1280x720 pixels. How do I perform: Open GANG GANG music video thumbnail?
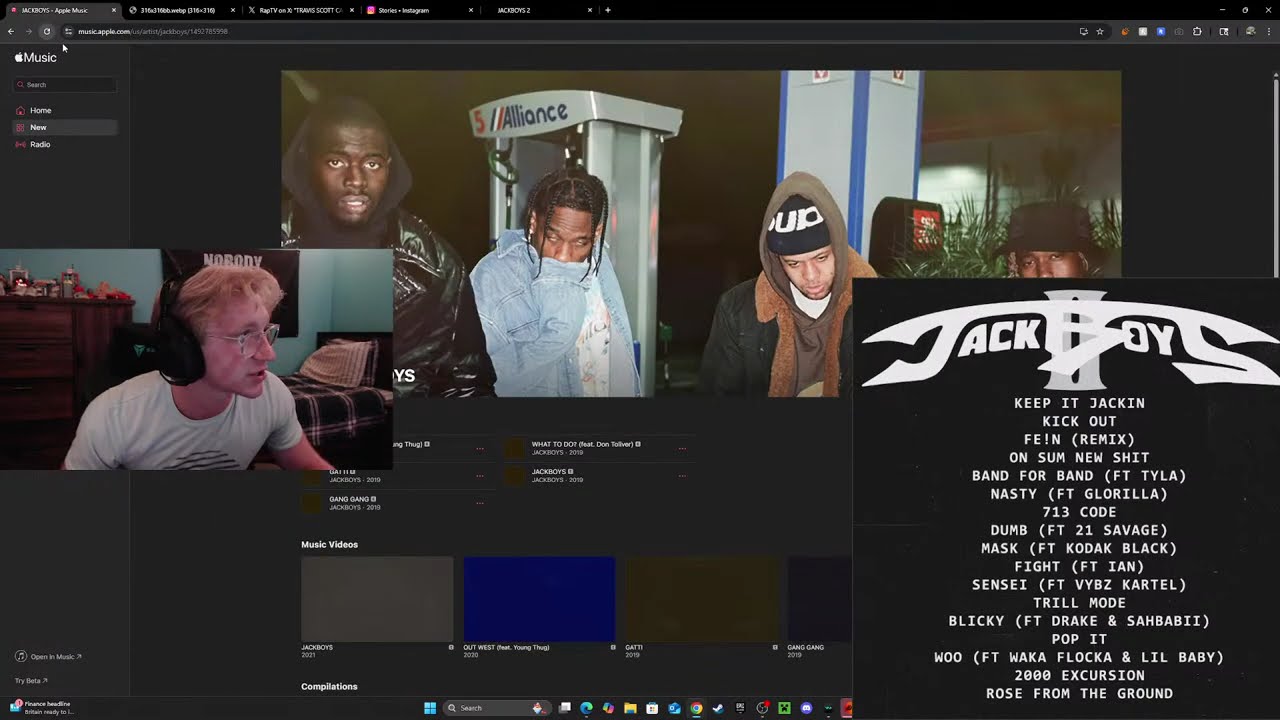tap(820, 599)
